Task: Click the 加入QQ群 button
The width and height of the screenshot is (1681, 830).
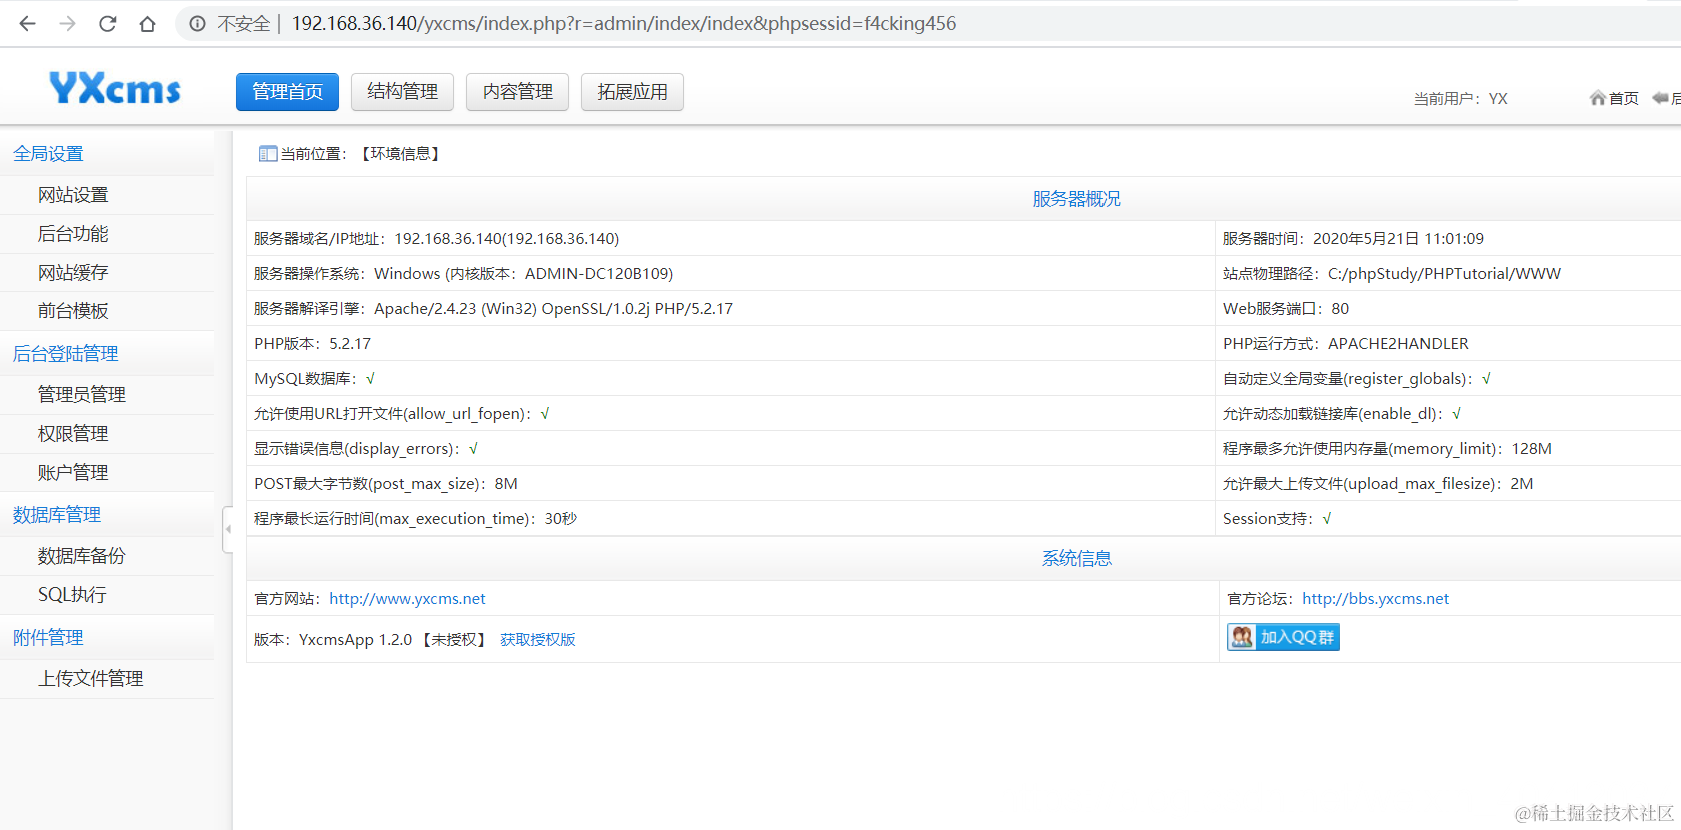Action: point(1283,637)
